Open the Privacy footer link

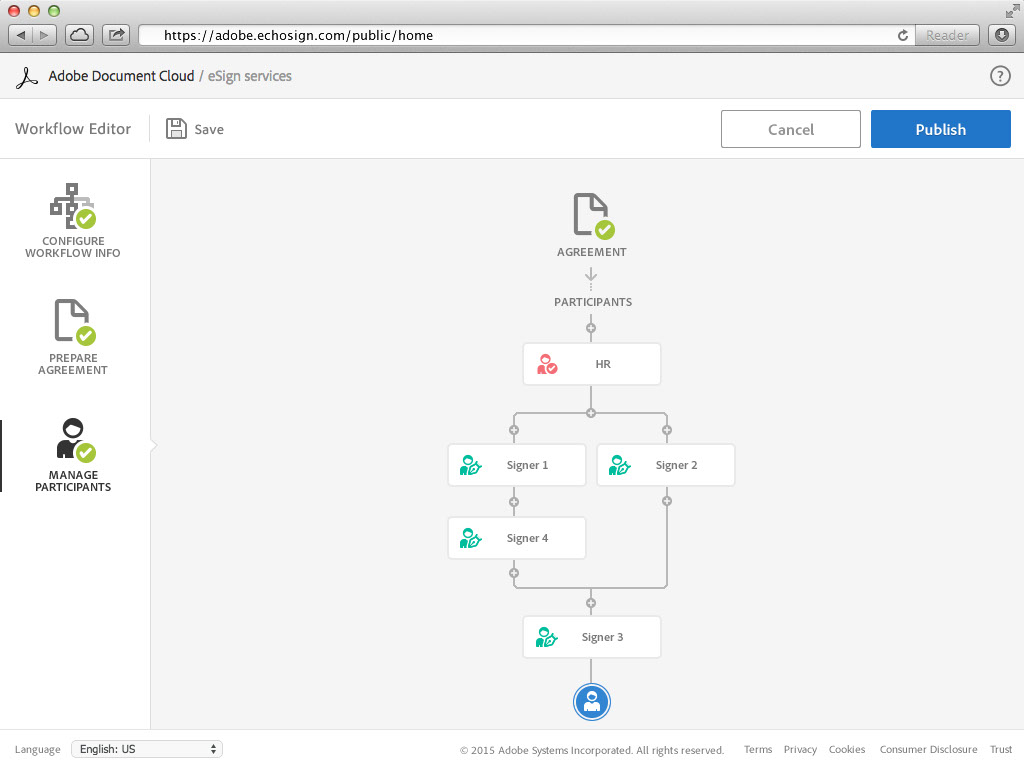click(x=800, y=750)
